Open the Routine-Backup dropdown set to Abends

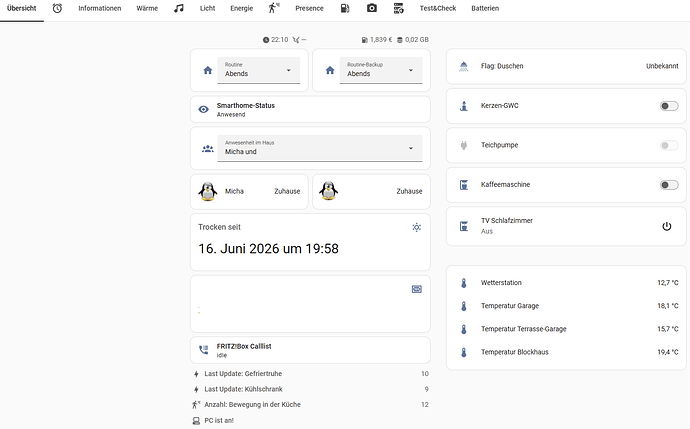(381, 70)
